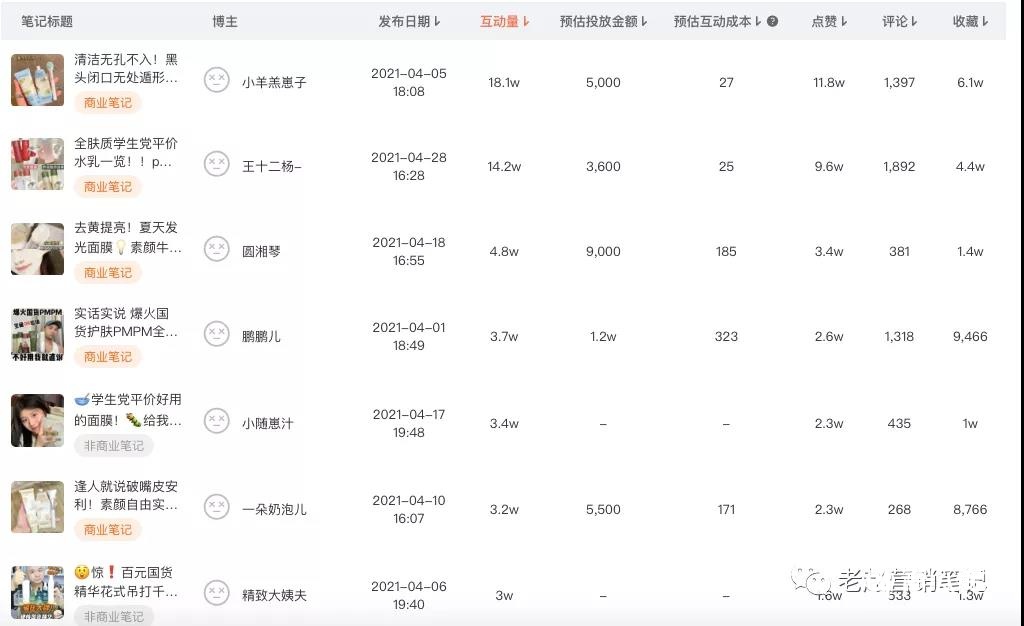Click the 预估投放金额 sort arrow
Viewport: 1024px width, 626px height.
click(642, 20)
